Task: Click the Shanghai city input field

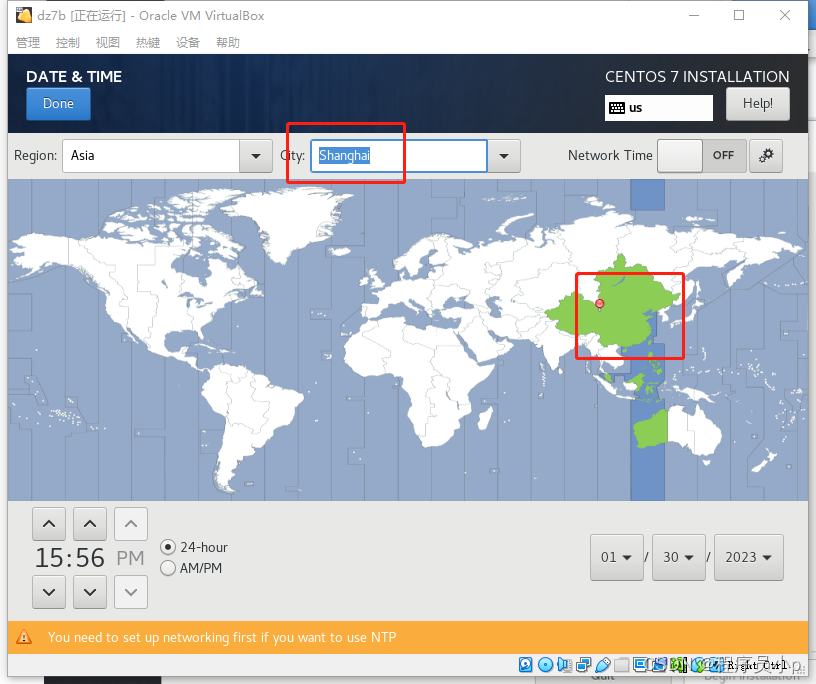Action: click(399, 156)
